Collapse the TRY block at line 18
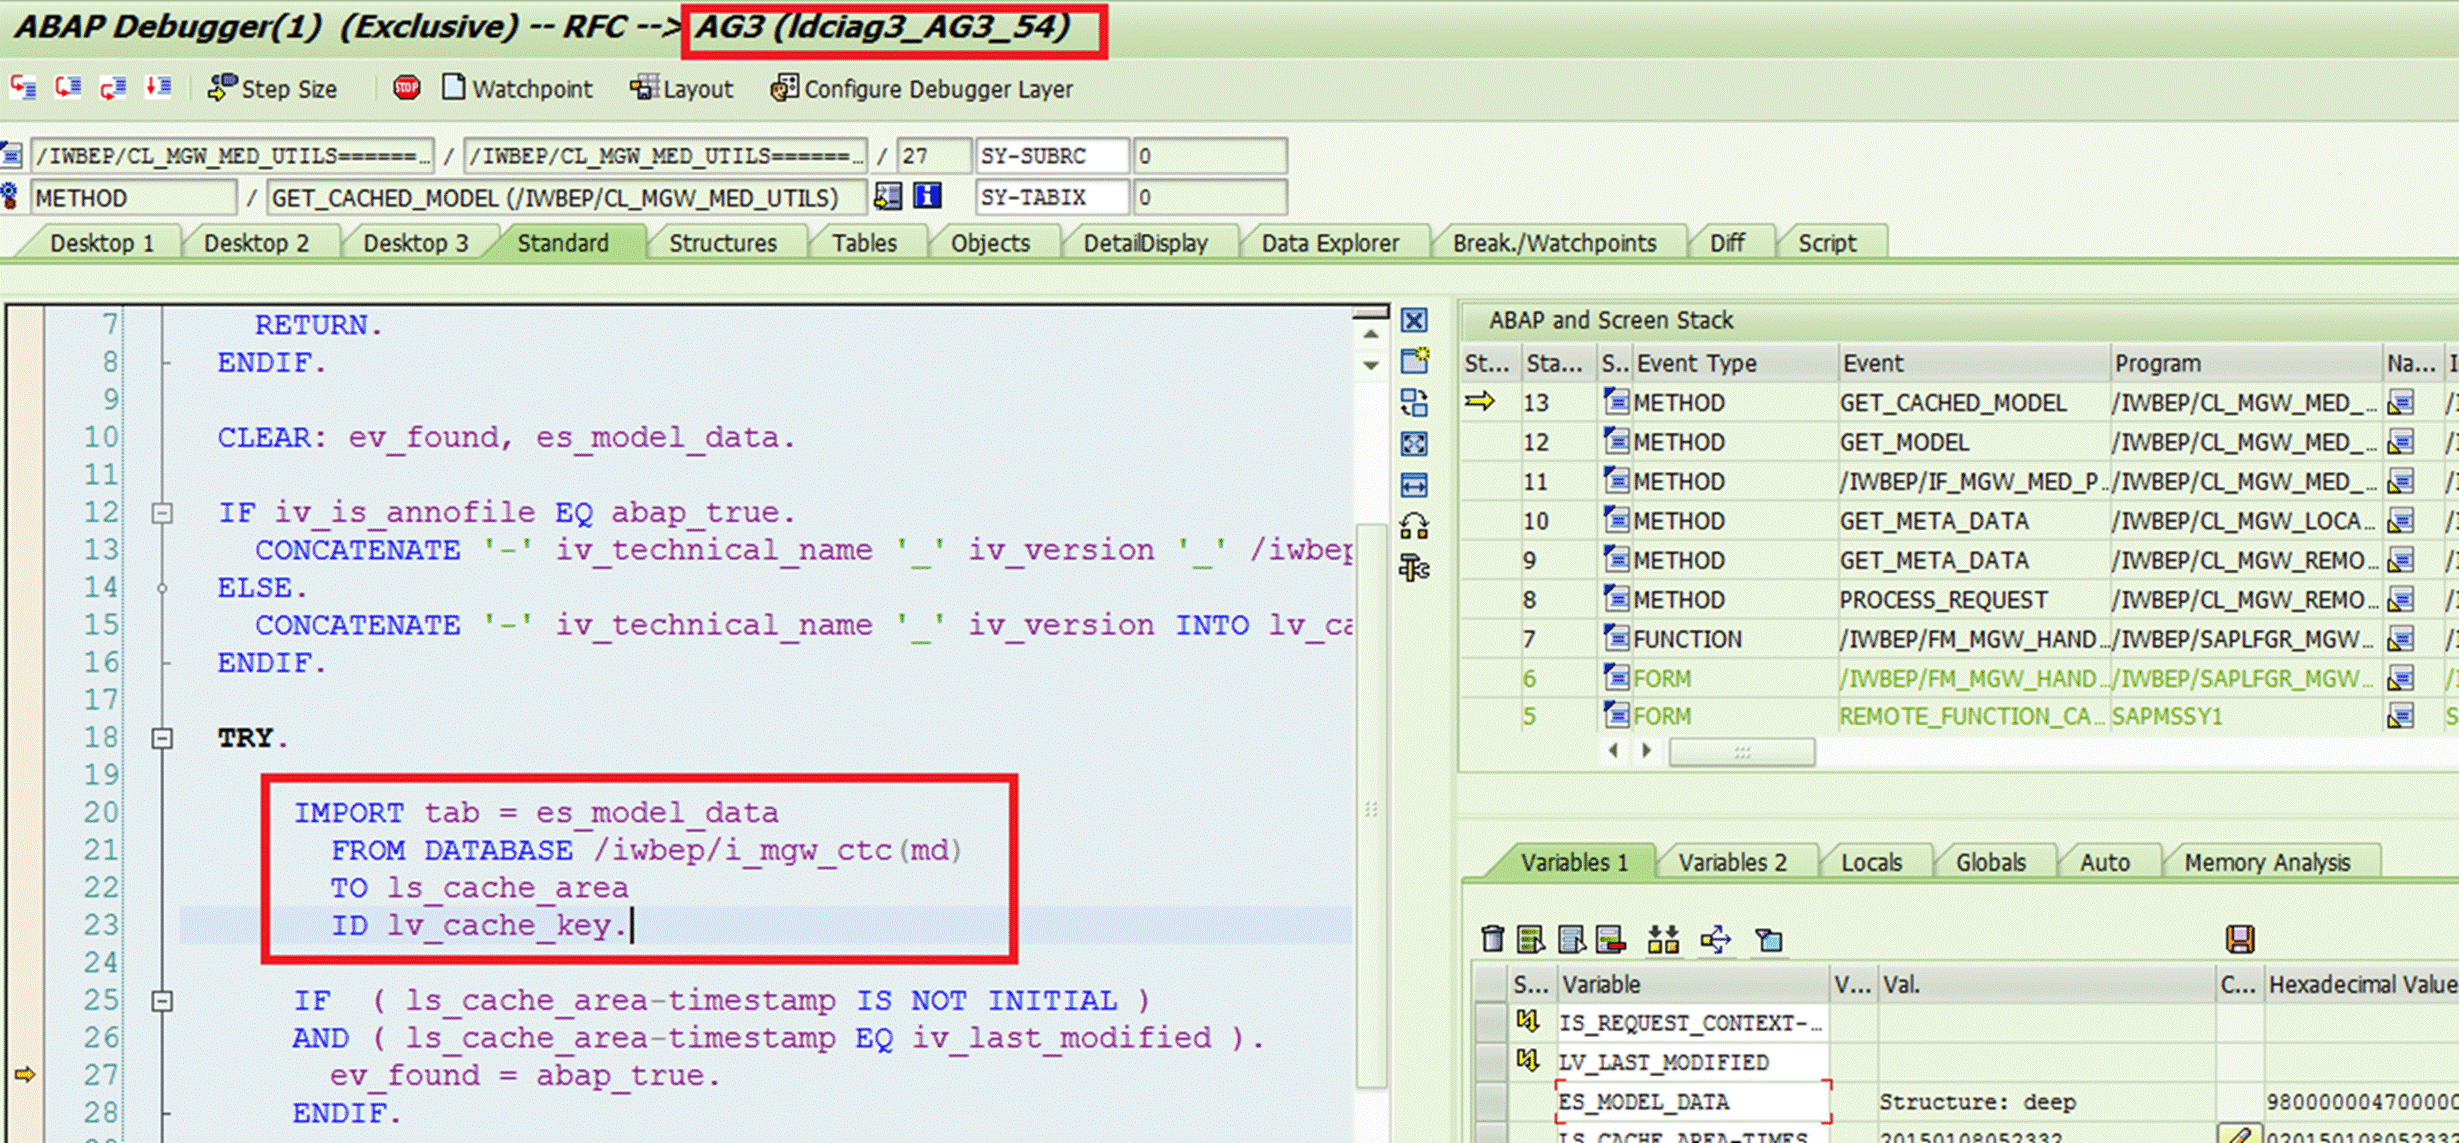 (x=162, y=739)
